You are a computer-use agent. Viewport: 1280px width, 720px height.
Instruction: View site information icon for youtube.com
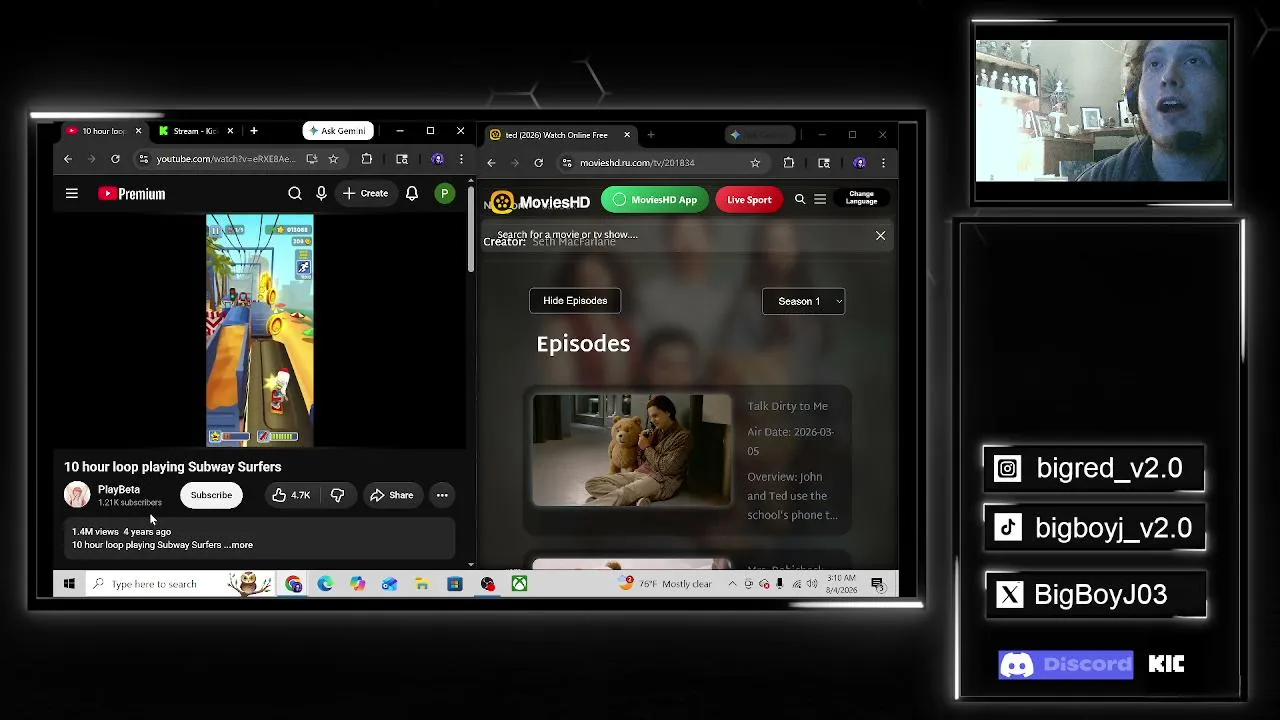point(144,159)
